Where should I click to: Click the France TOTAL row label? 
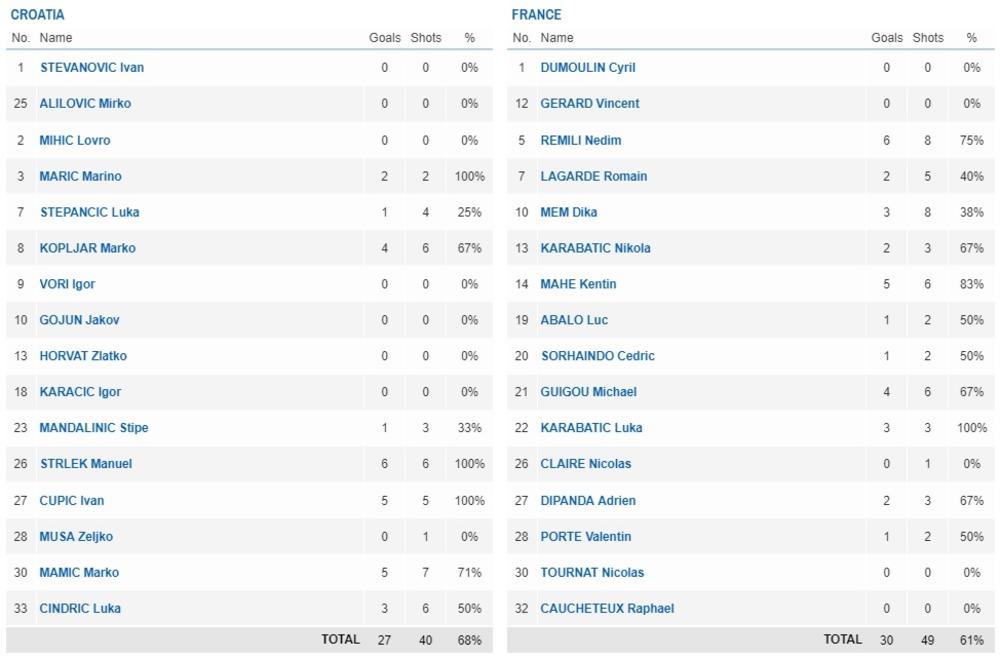pyautogui.click(x=842, y=639)
